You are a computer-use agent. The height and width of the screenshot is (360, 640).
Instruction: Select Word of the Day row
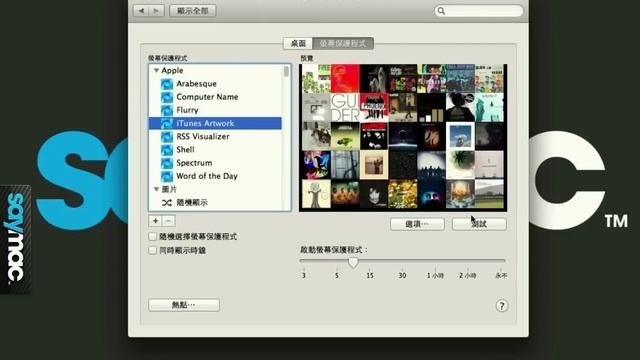point(215,176)
